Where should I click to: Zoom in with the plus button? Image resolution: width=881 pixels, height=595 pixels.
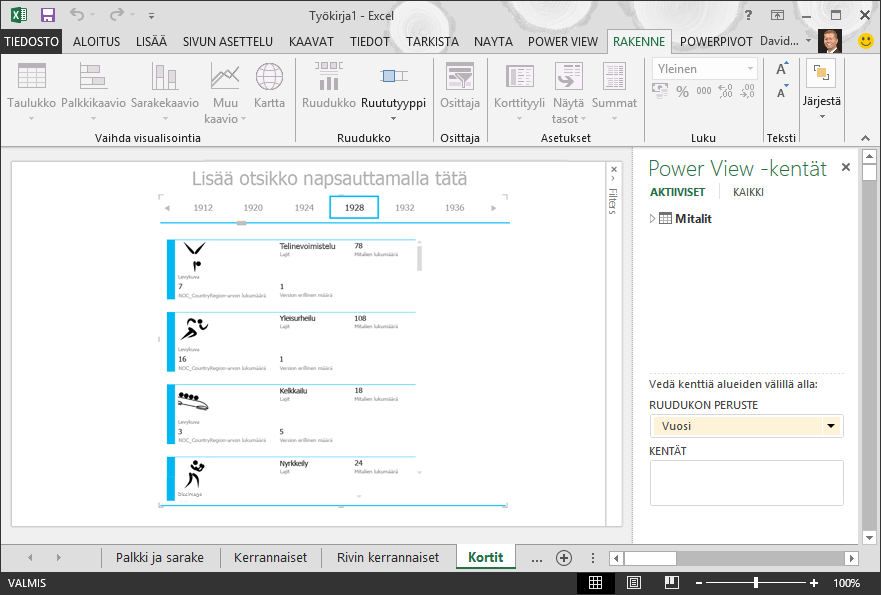pyautogui.click(x=814, y=583)
